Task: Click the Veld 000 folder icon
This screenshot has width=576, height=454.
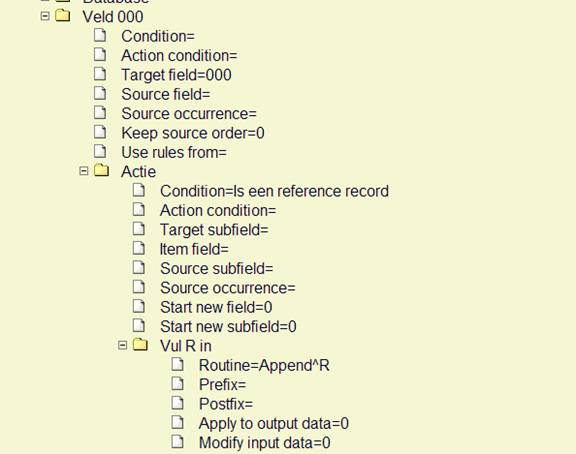Action: tap(63, 16)
